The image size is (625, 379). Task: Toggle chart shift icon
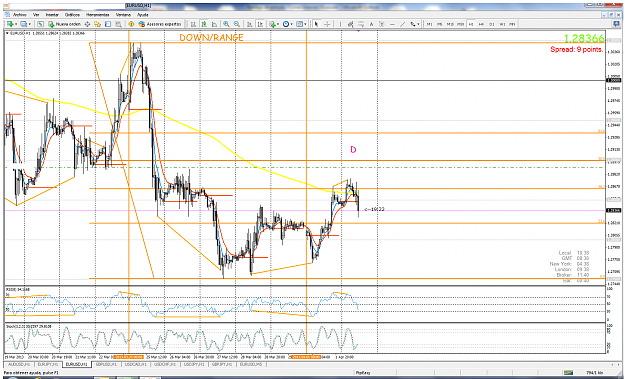[260, 24]
